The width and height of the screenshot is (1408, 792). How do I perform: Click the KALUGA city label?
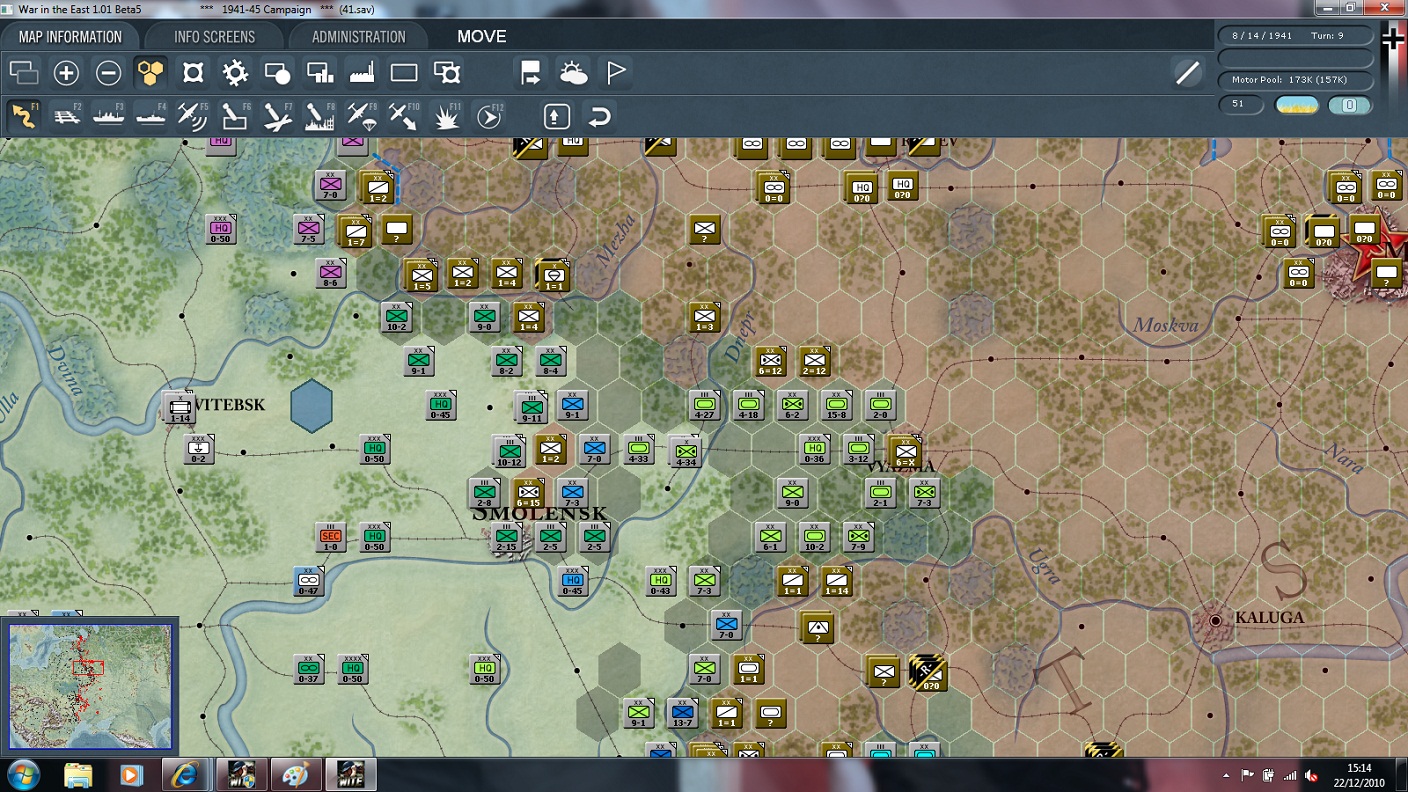1270,618
